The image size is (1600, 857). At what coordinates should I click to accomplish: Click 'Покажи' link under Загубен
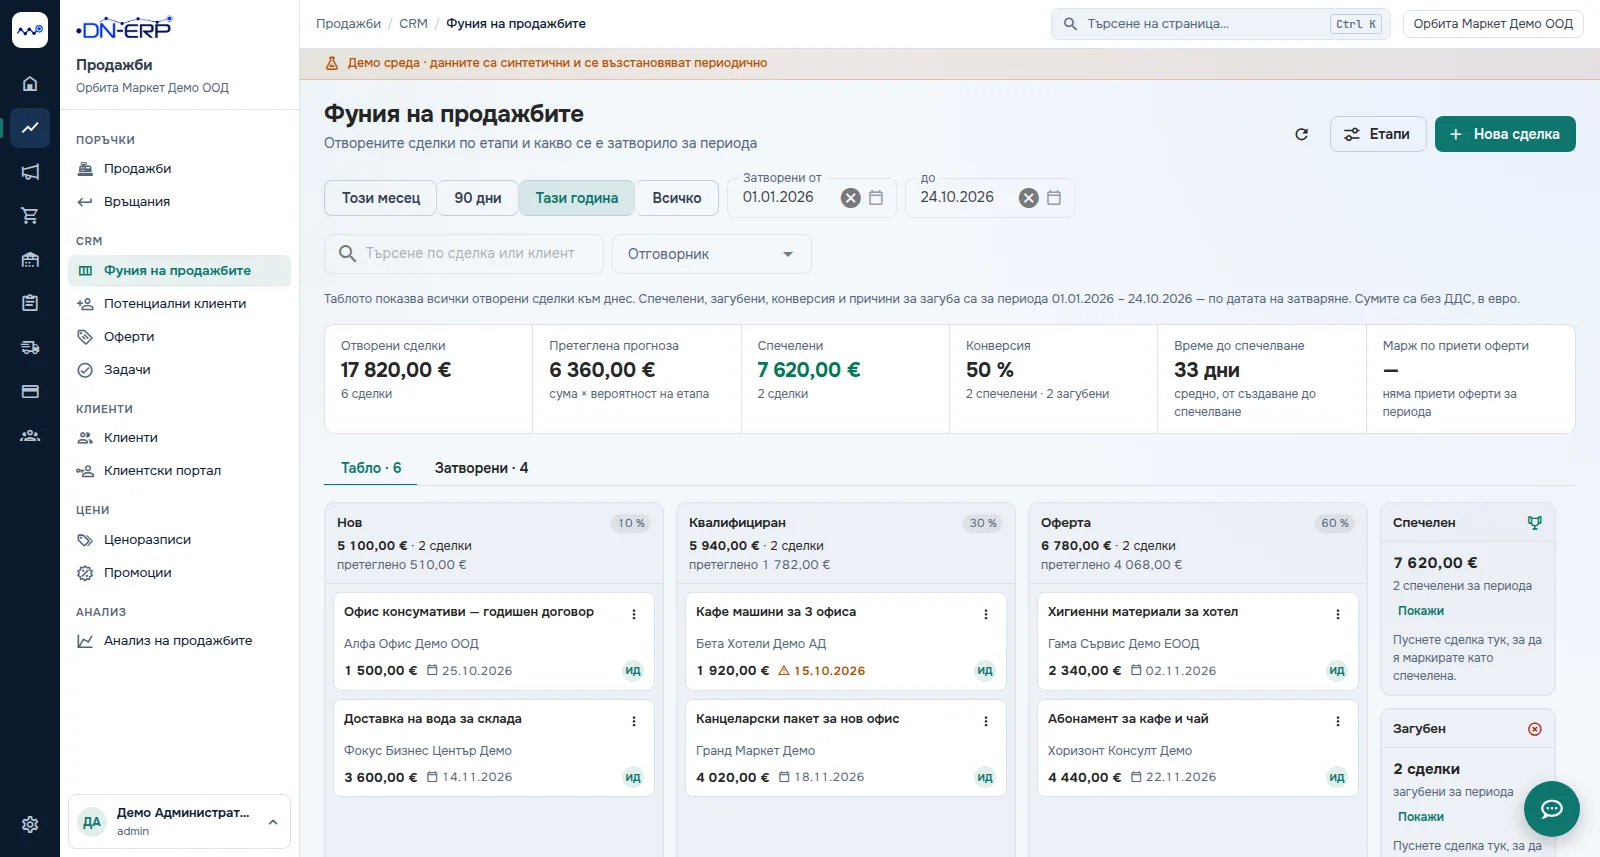tap(1421, 817)
